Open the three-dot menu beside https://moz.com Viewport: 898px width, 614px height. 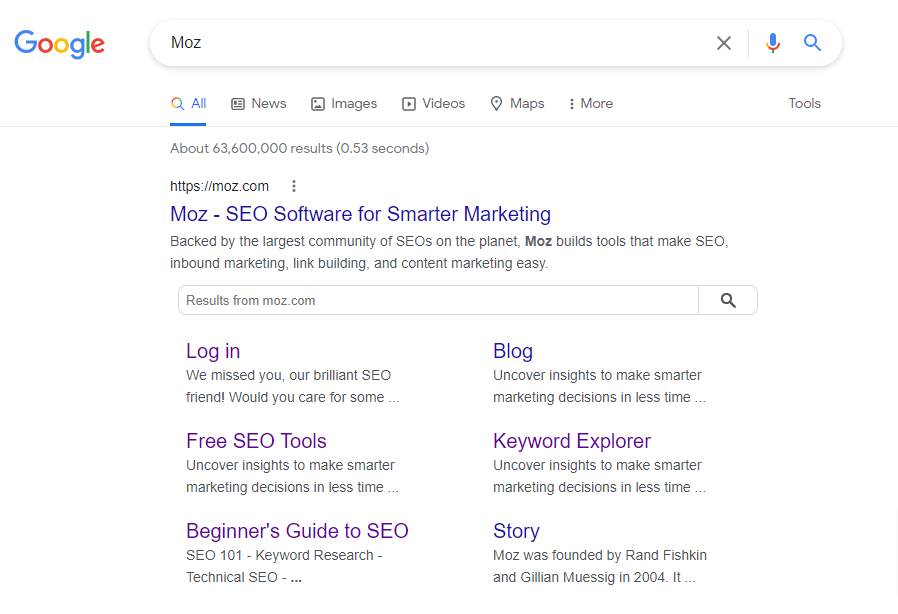pyautogui.click(x=294, y=186)
